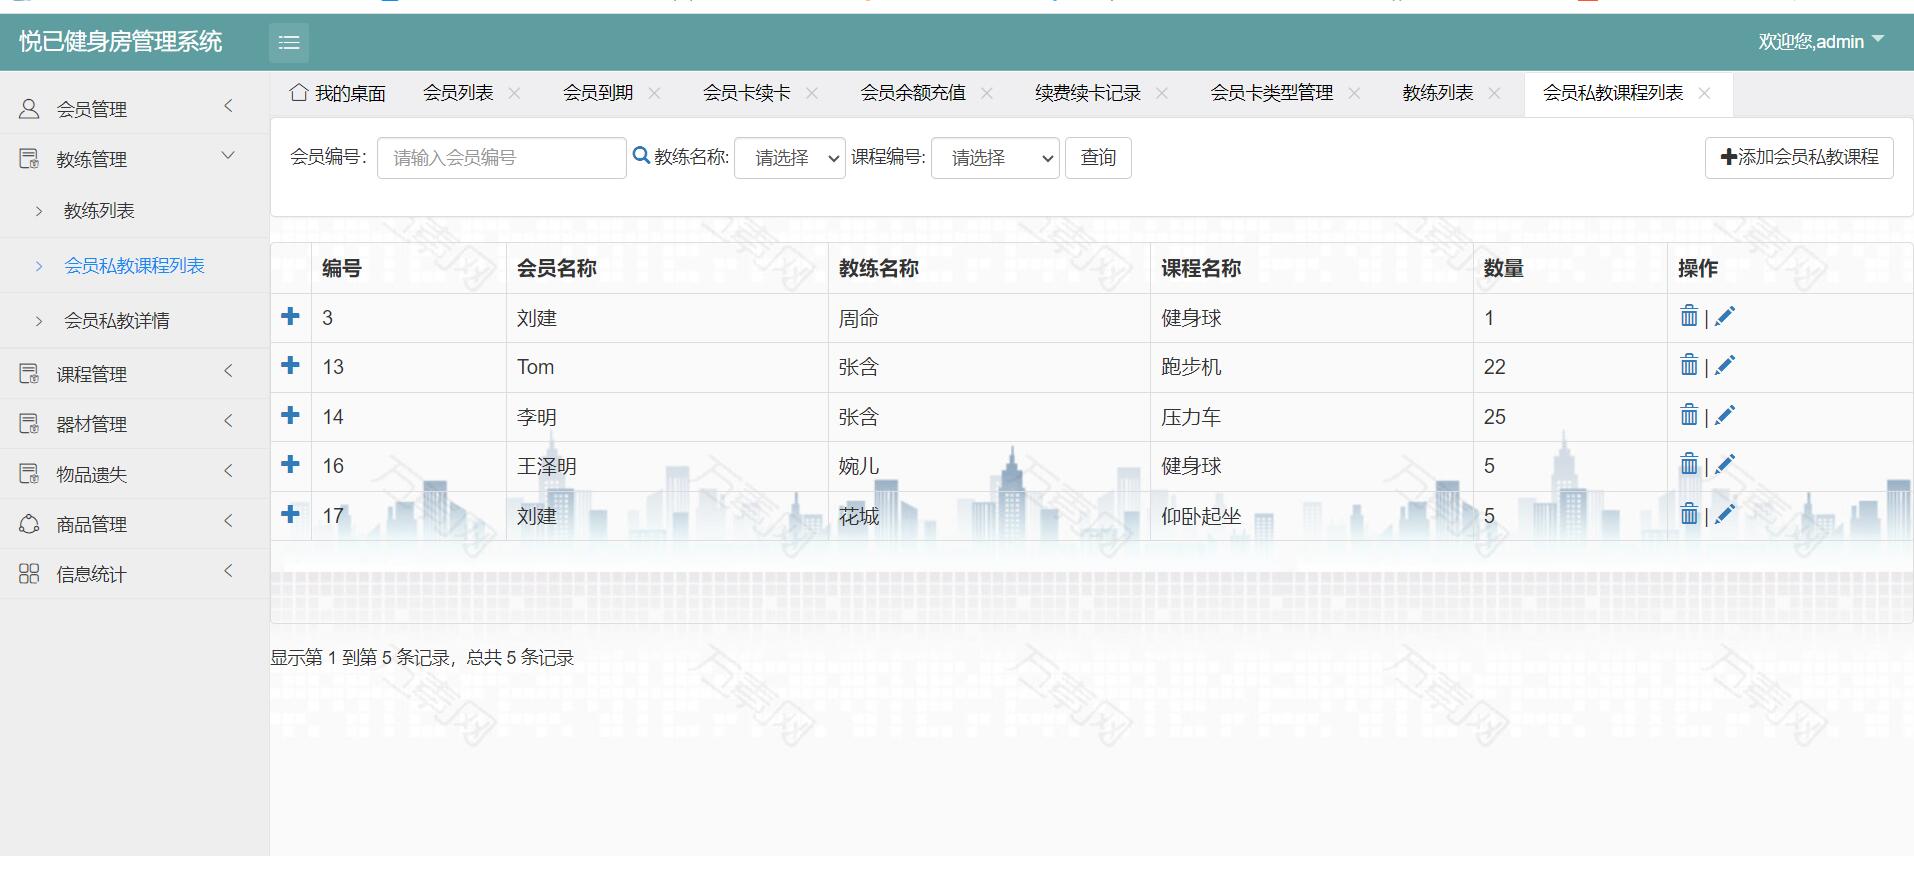Click the 商品管理 sidebar icon
The width and height of the screenshot is (1914, 889).
29,524
